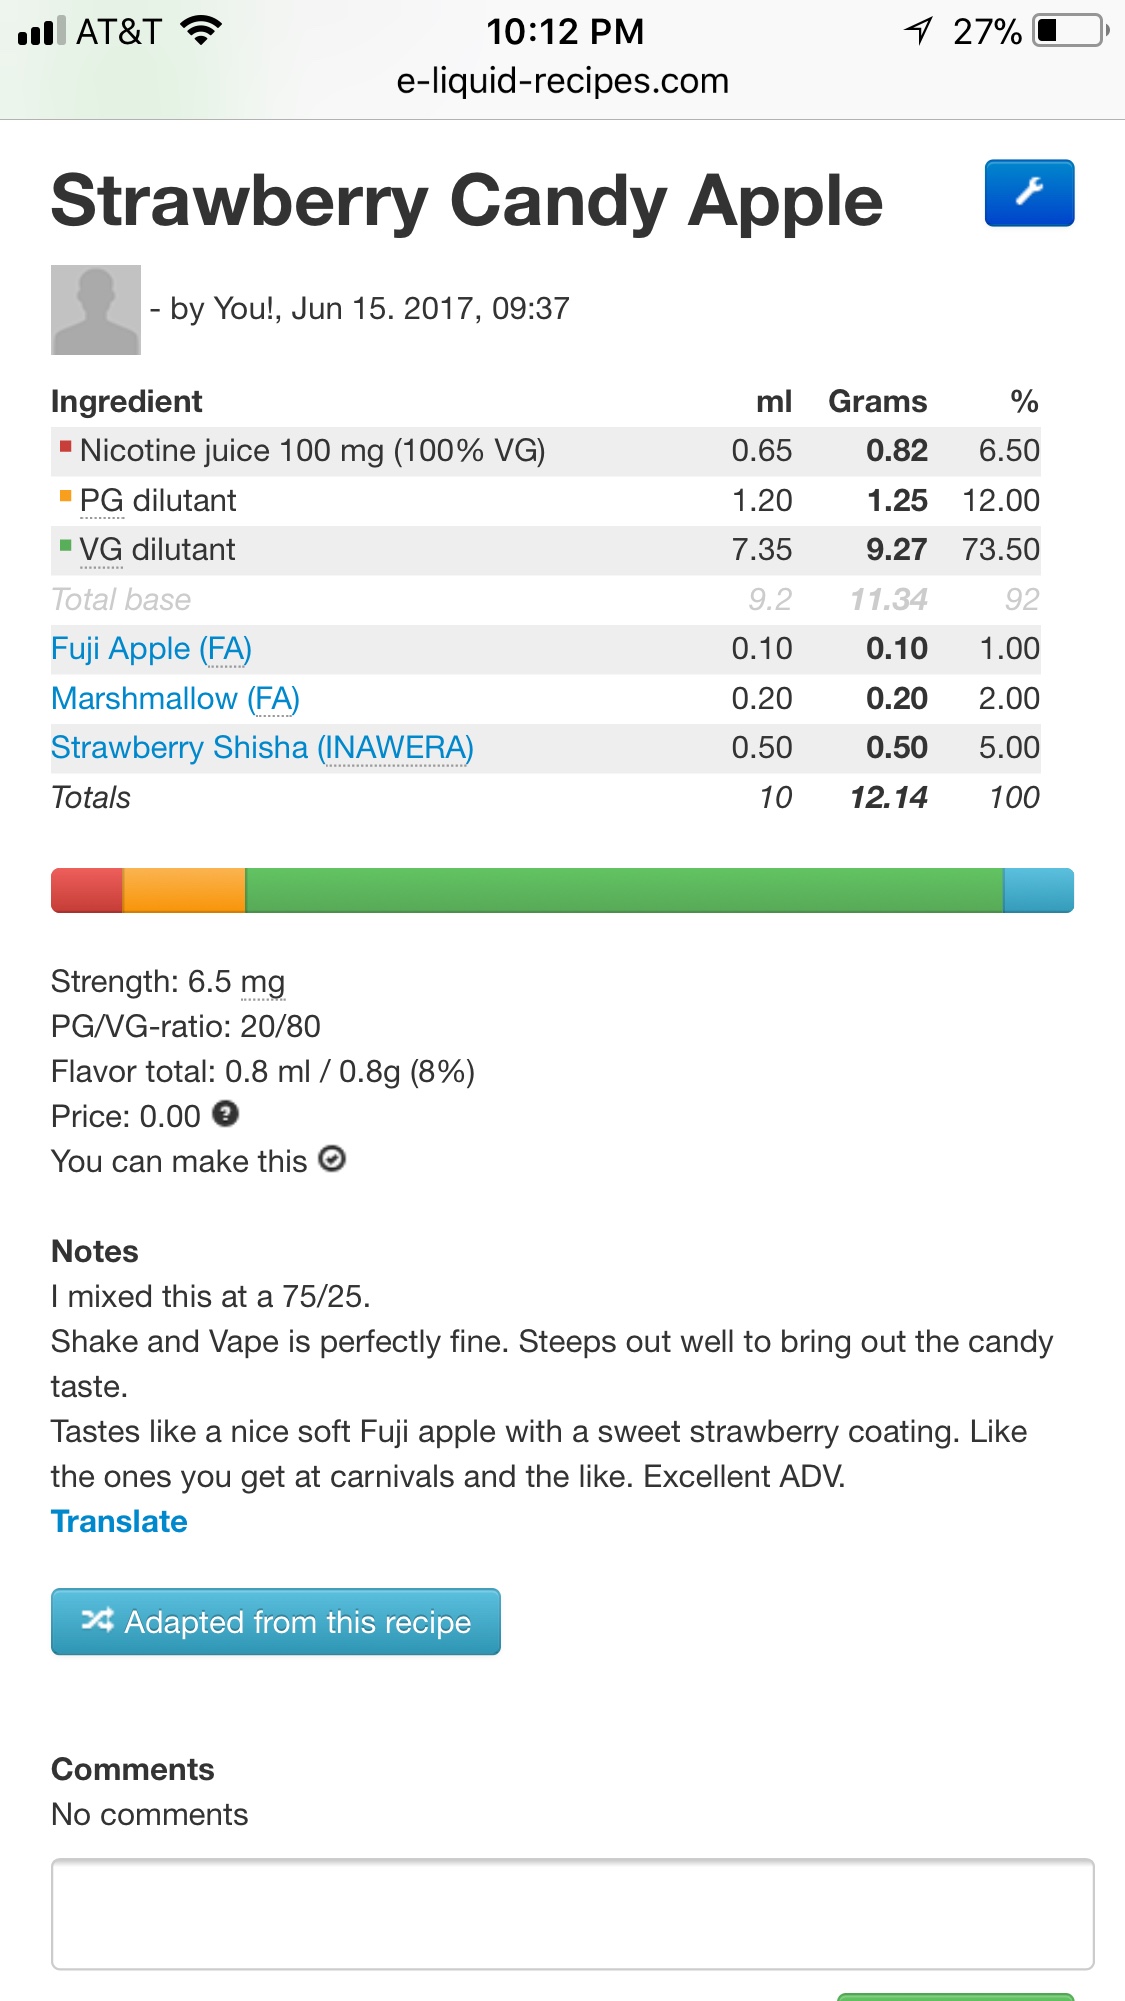Screen dimensions: 1125x2001
Task: Open the Fuji Apple (FA) flavor link
Action: tap(151, 649)
